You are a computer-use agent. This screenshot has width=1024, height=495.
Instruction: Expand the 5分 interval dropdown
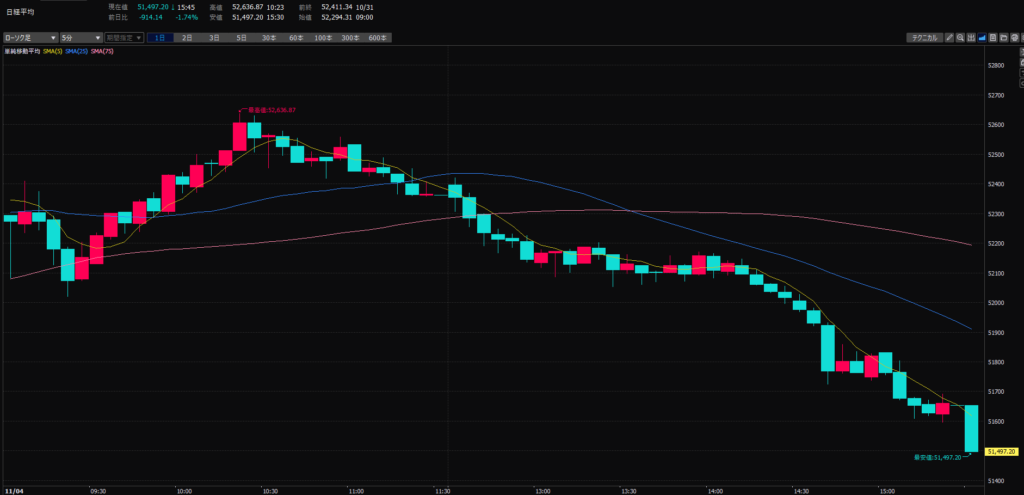click(x=81, y=37)
